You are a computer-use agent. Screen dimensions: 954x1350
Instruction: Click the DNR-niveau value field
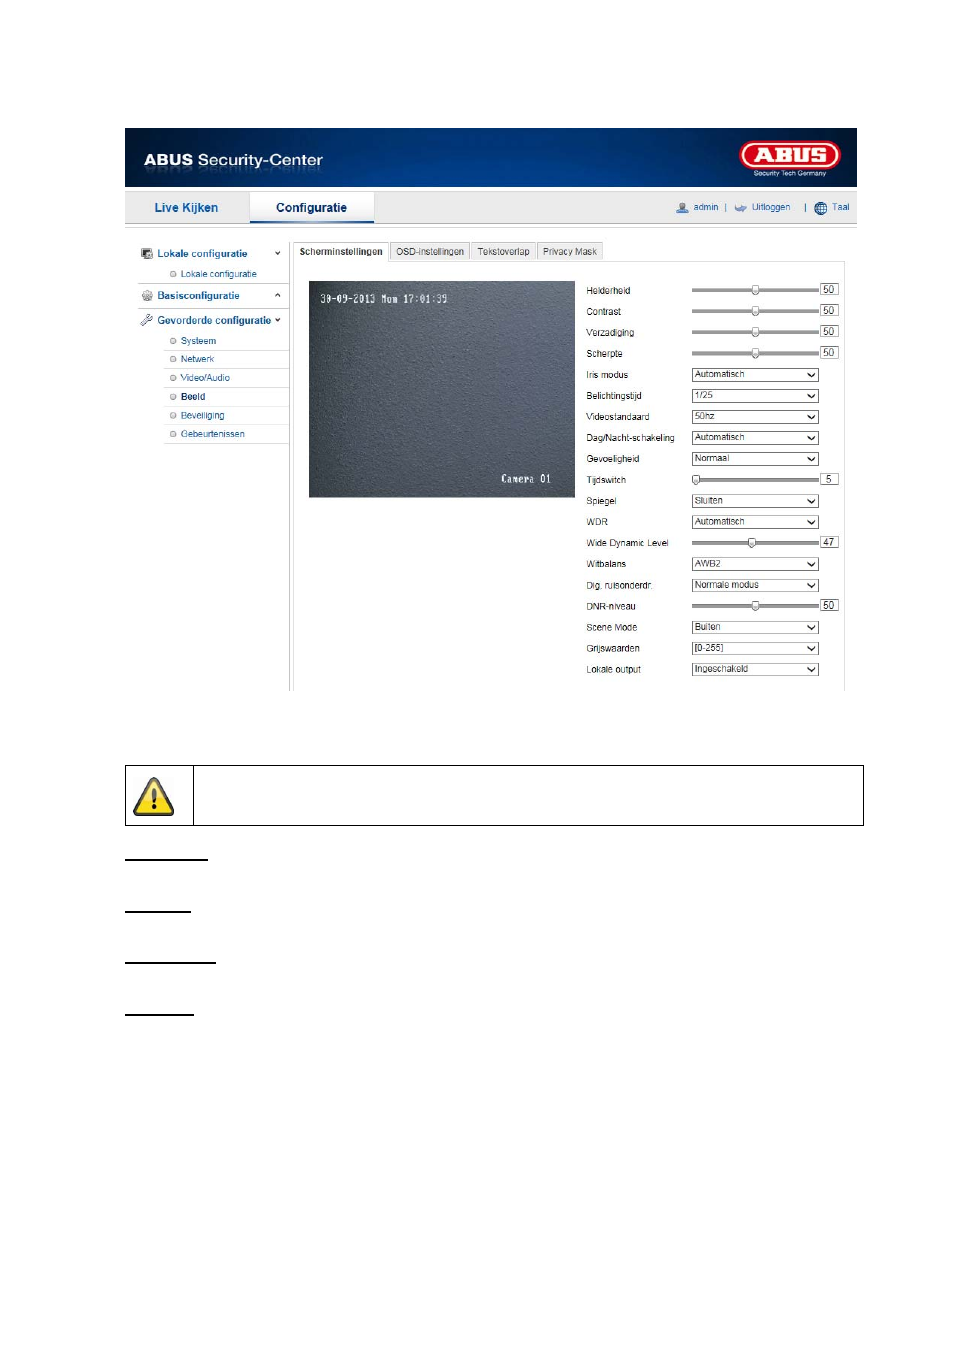(x=829, y=606)
